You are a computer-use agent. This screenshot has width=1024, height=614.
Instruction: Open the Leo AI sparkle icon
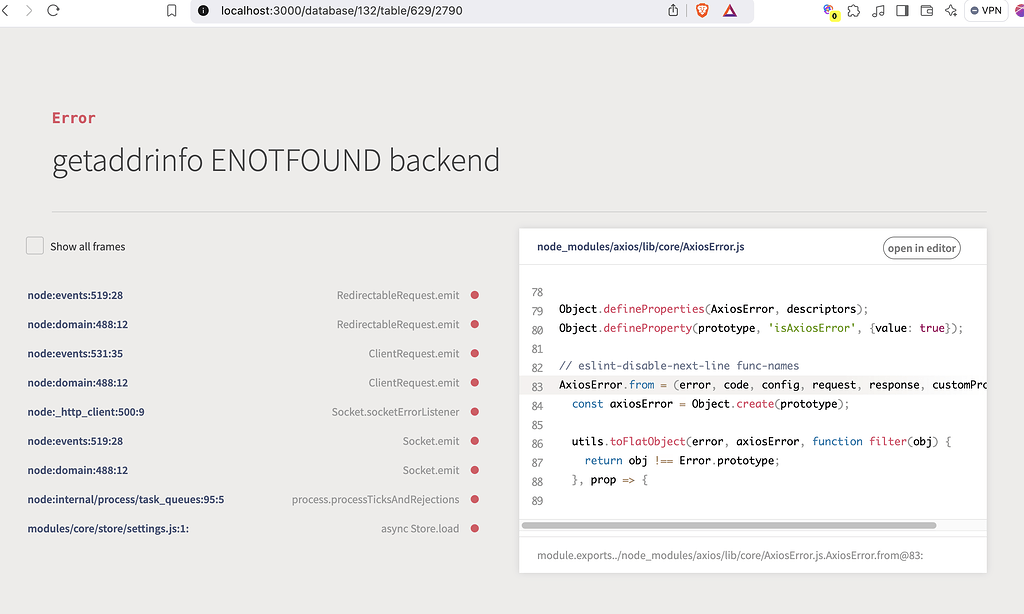pyautogui.click(x=951, y=11)
